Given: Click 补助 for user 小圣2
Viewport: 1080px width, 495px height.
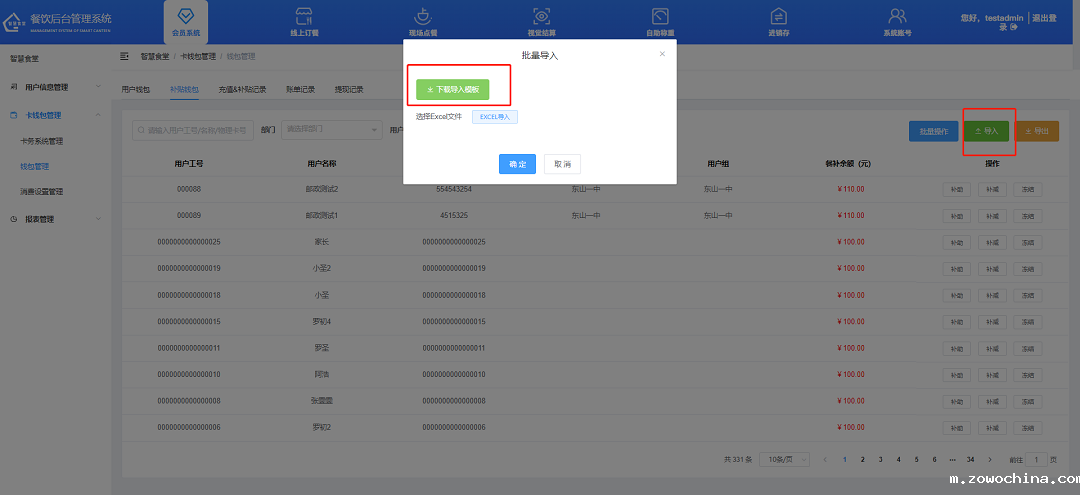Looking at the screenshot, I should pos(957,269).
